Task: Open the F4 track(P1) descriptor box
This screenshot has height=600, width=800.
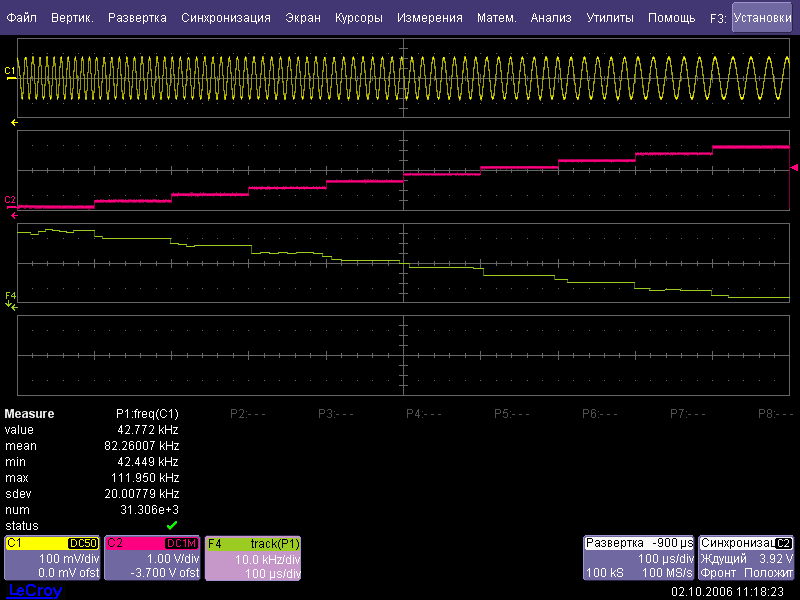Action: tap(253, 557)
